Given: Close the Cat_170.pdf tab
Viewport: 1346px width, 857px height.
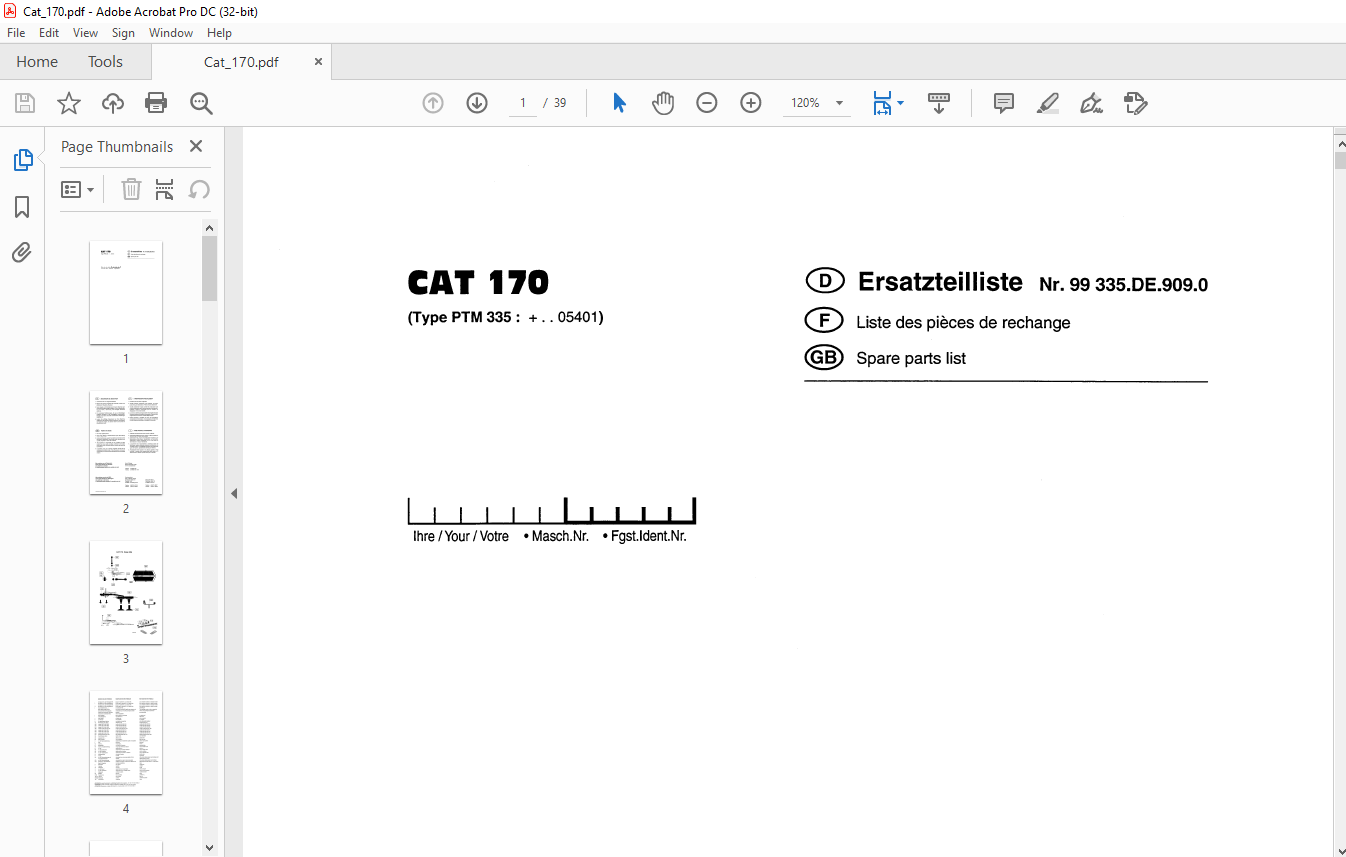Looking at the screenshot, I should coord(318,61).
